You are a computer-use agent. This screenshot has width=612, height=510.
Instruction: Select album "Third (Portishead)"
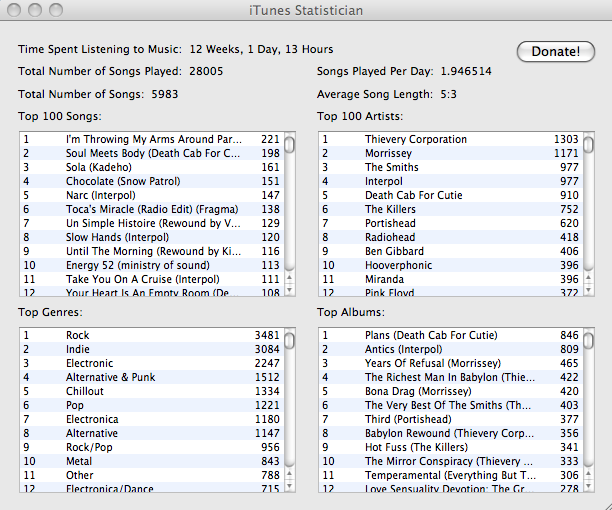click(x=451, y=419)
